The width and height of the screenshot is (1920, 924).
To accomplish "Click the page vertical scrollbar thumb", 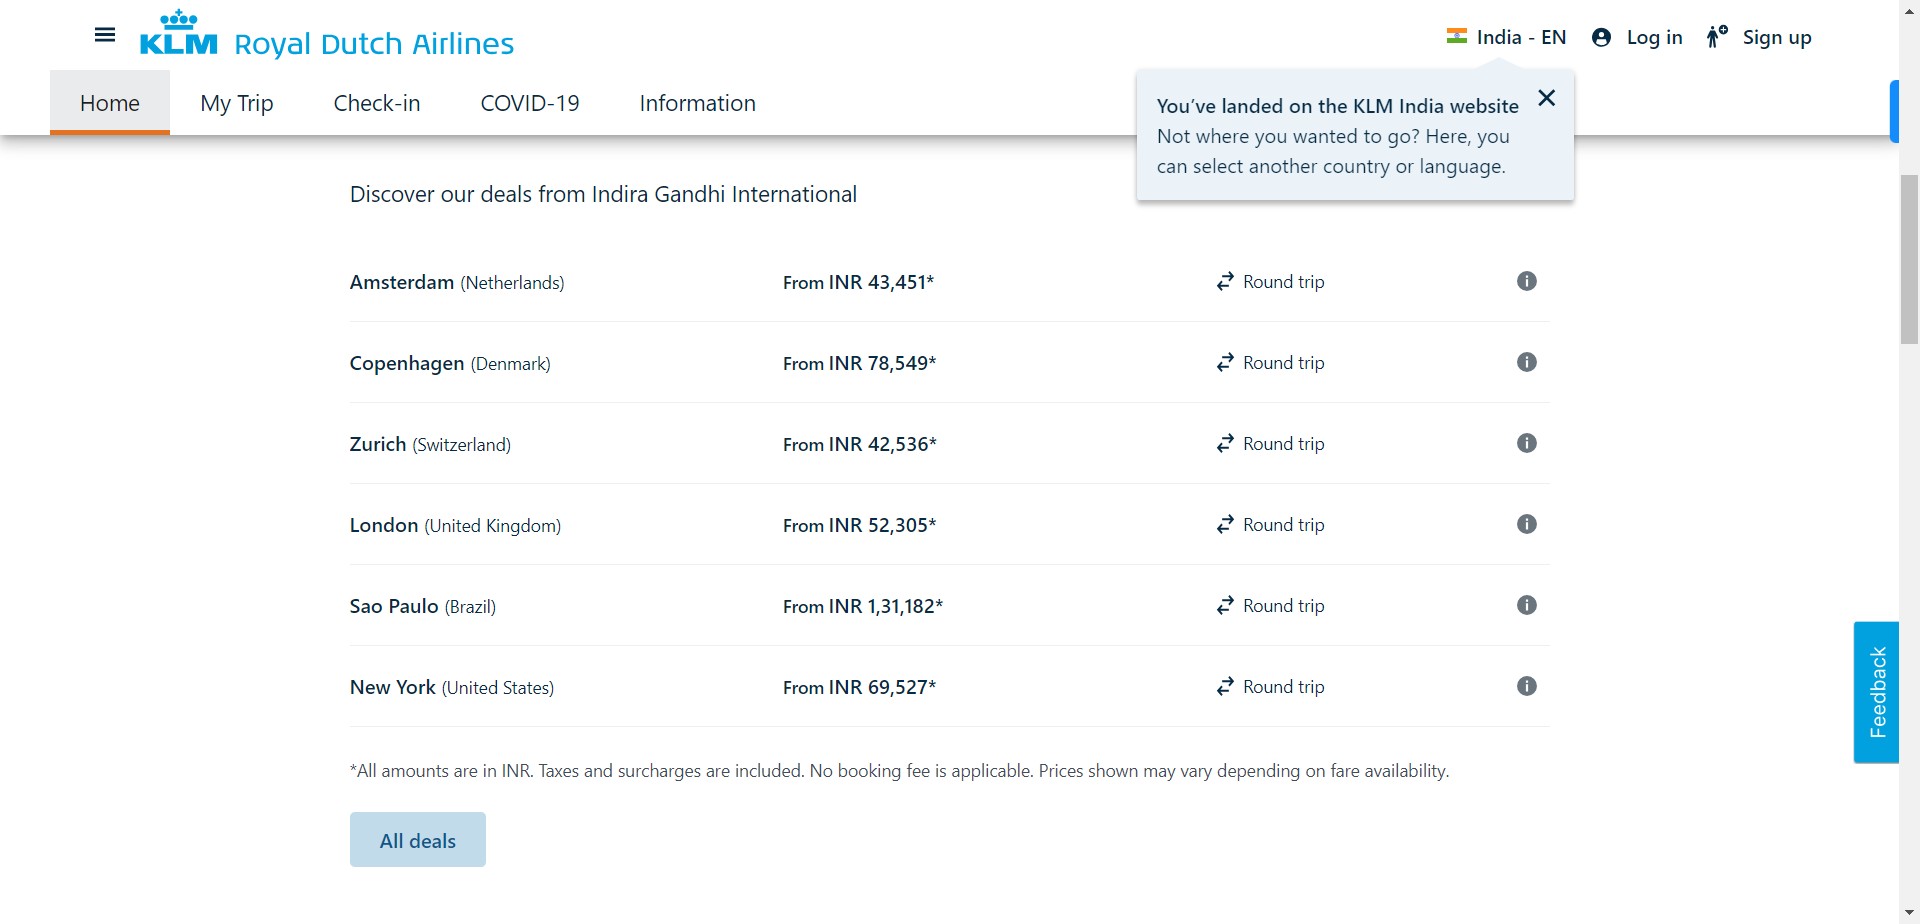I will click(1909, 260).
